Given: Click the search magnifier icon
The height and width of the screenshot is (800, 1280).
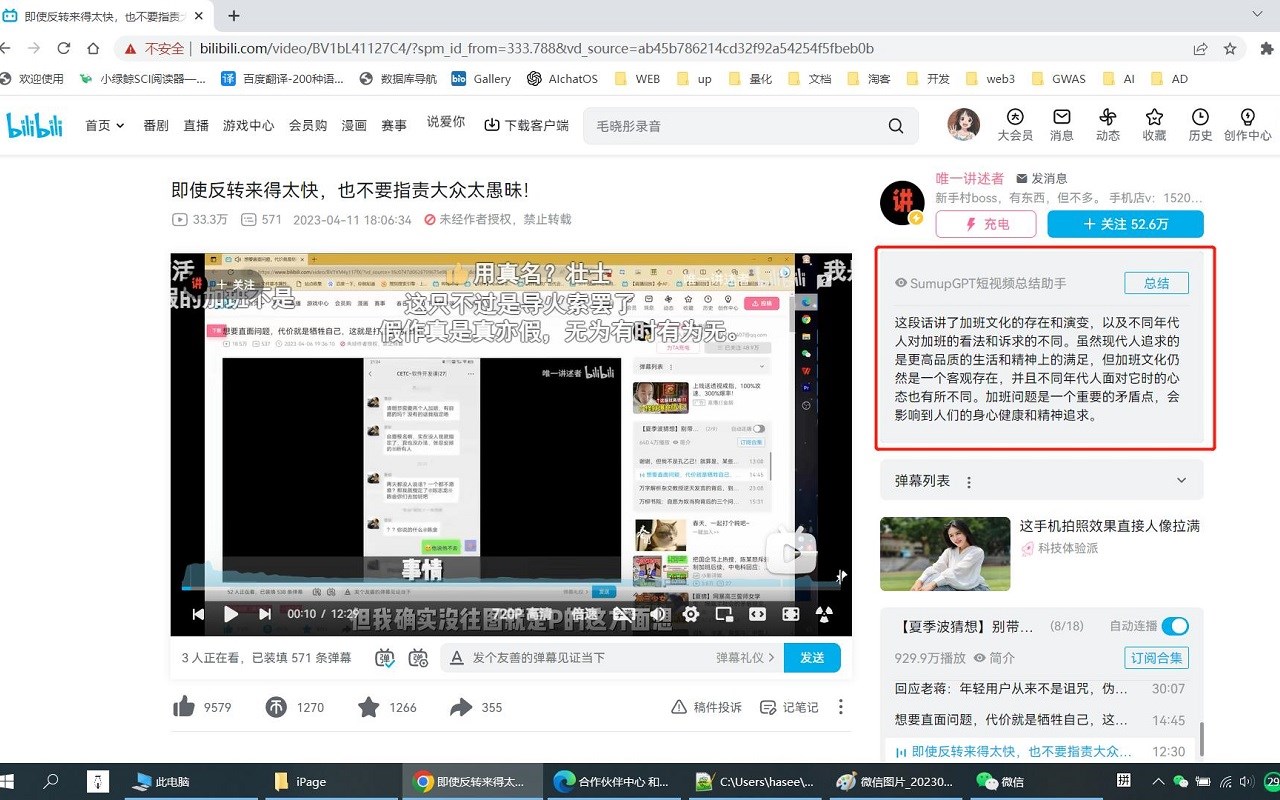Looking at the screenshot, I should click(x=896, y=126).
